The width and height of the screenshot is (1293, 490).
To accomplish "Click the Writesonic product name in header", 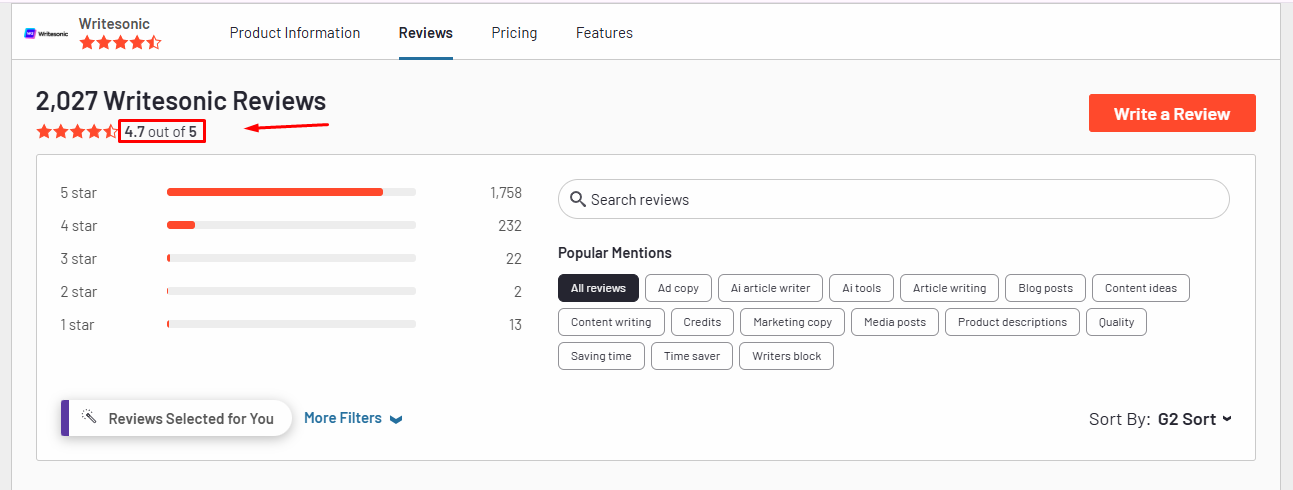I will tap(114, 24).
